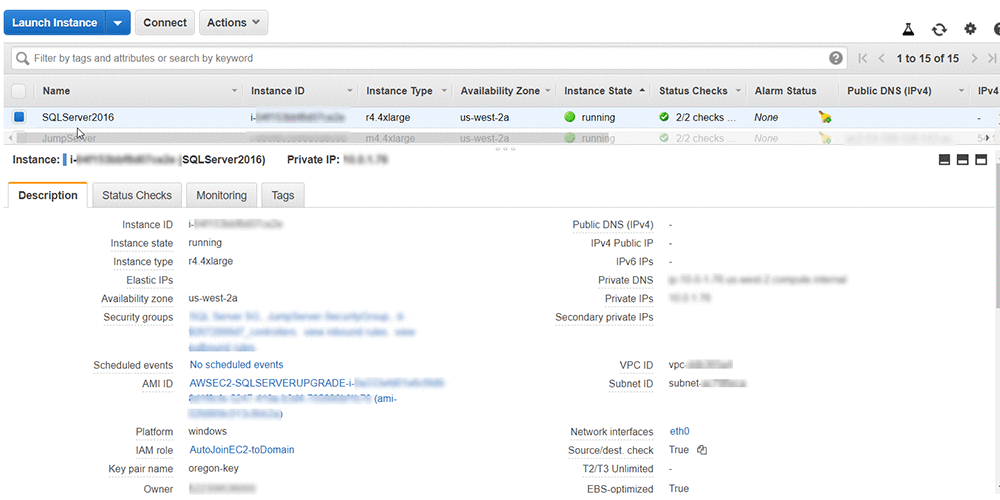Open the eth0 network interface link

coord(679,431)
